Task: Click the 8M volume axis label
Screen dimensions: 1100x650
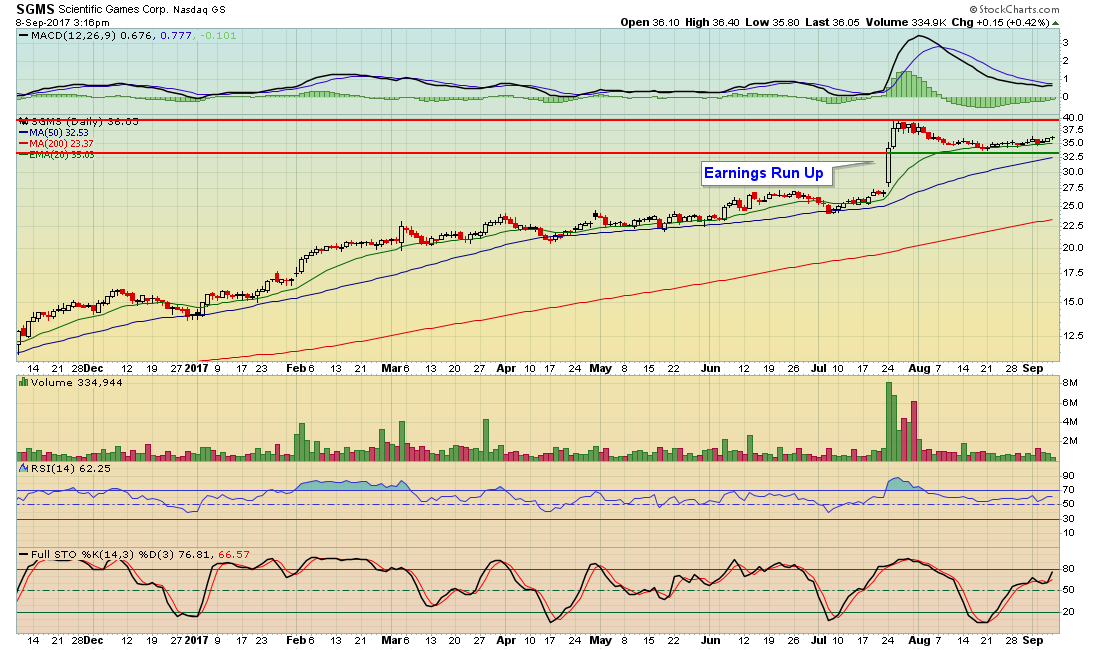Action: [x=1069, y=383]
